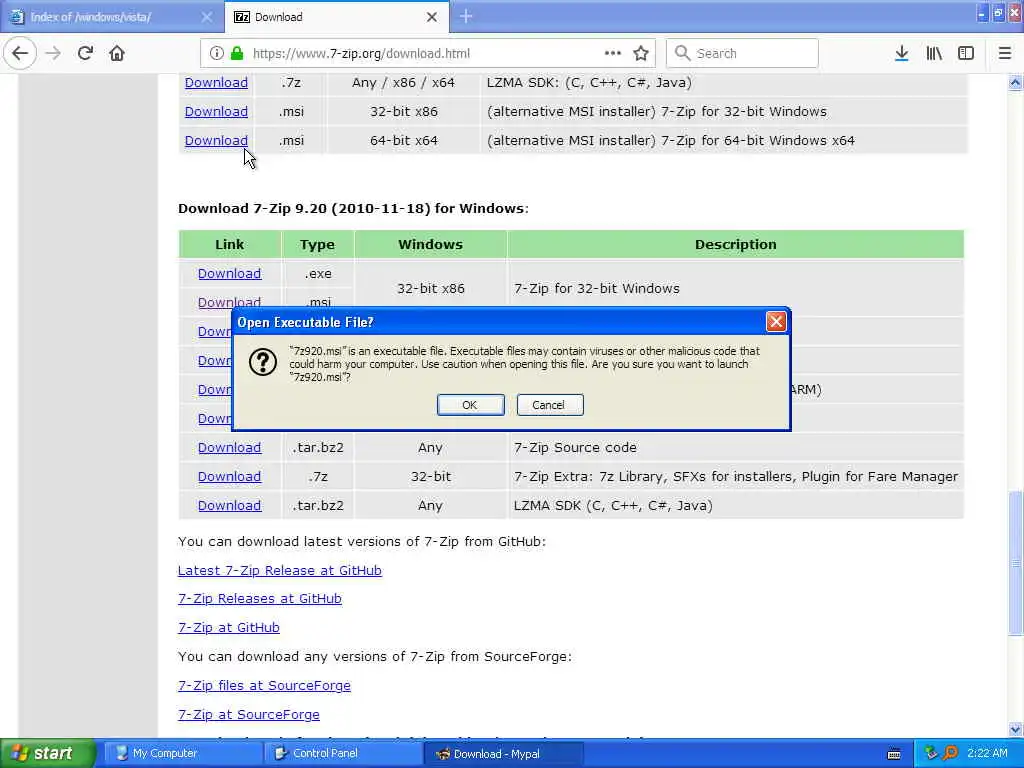Switch to Control Panel taskbar window

[342, 754]
